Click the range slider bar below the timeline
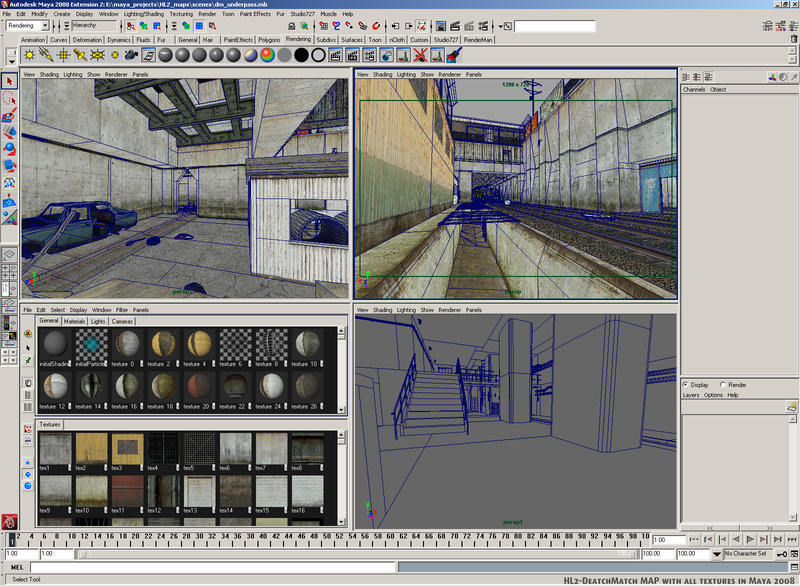The height and width of the screenshot is (587, 800). pyautogui.click(x=357, y=554)
